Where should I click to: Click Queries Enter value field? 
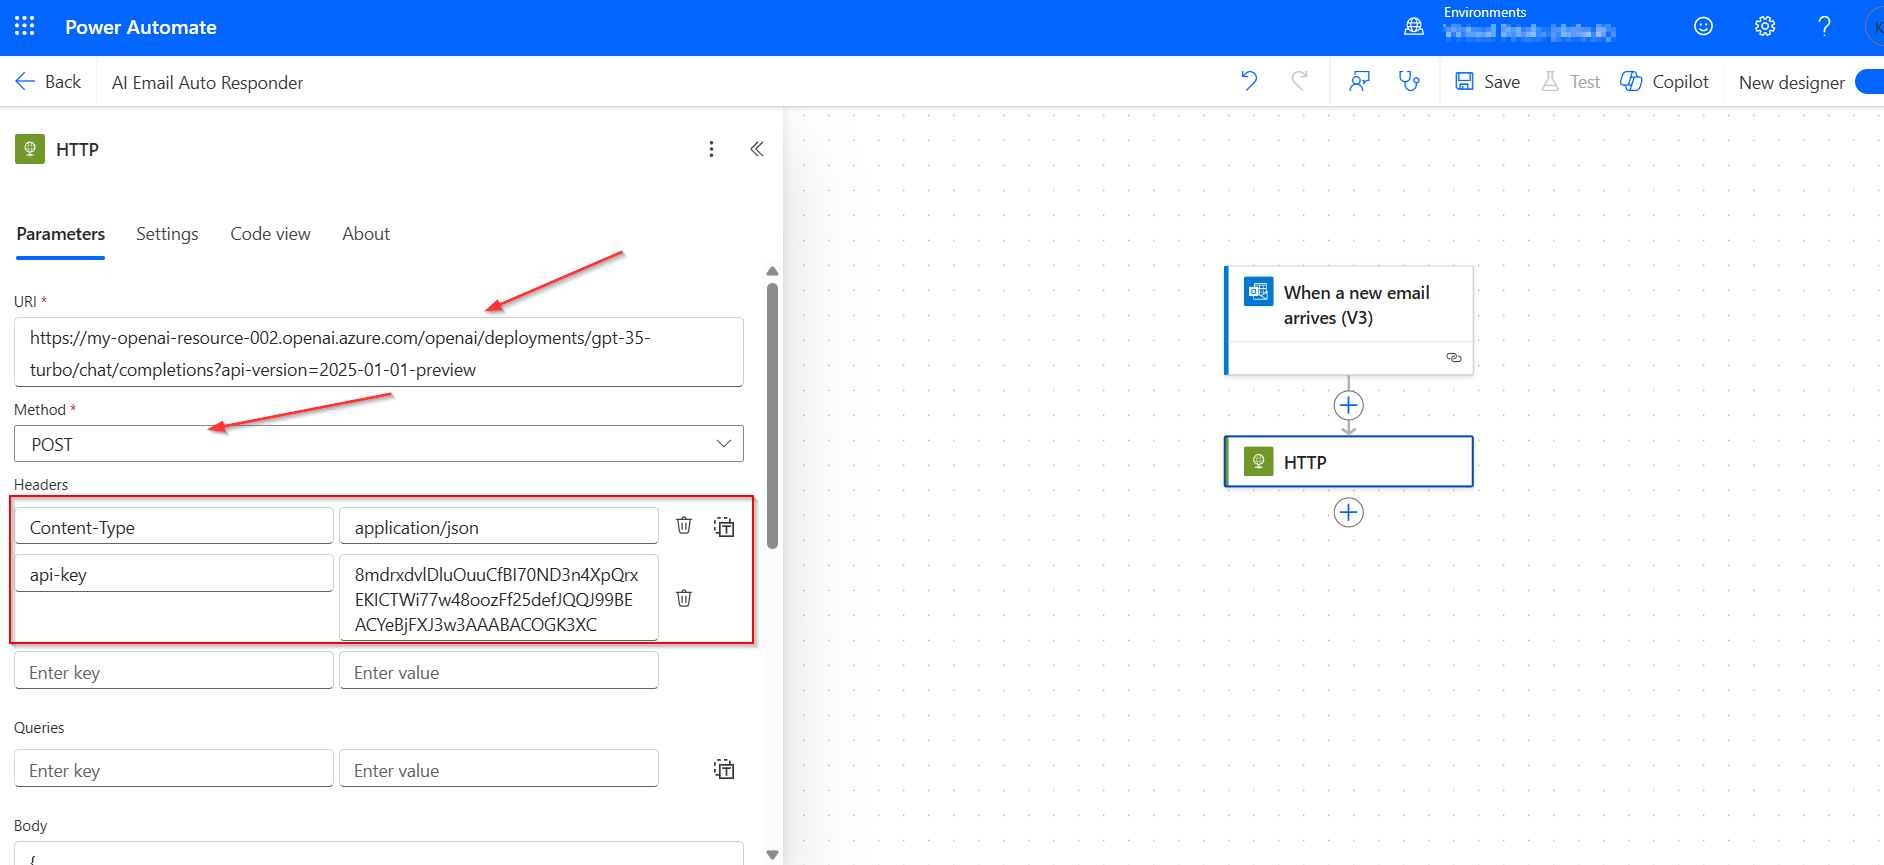[x=499, y=769]
